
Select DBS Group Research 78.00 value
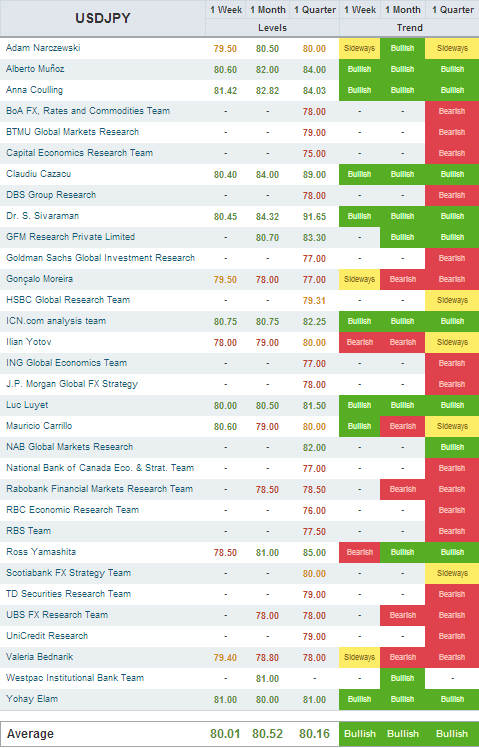point(314,196)
